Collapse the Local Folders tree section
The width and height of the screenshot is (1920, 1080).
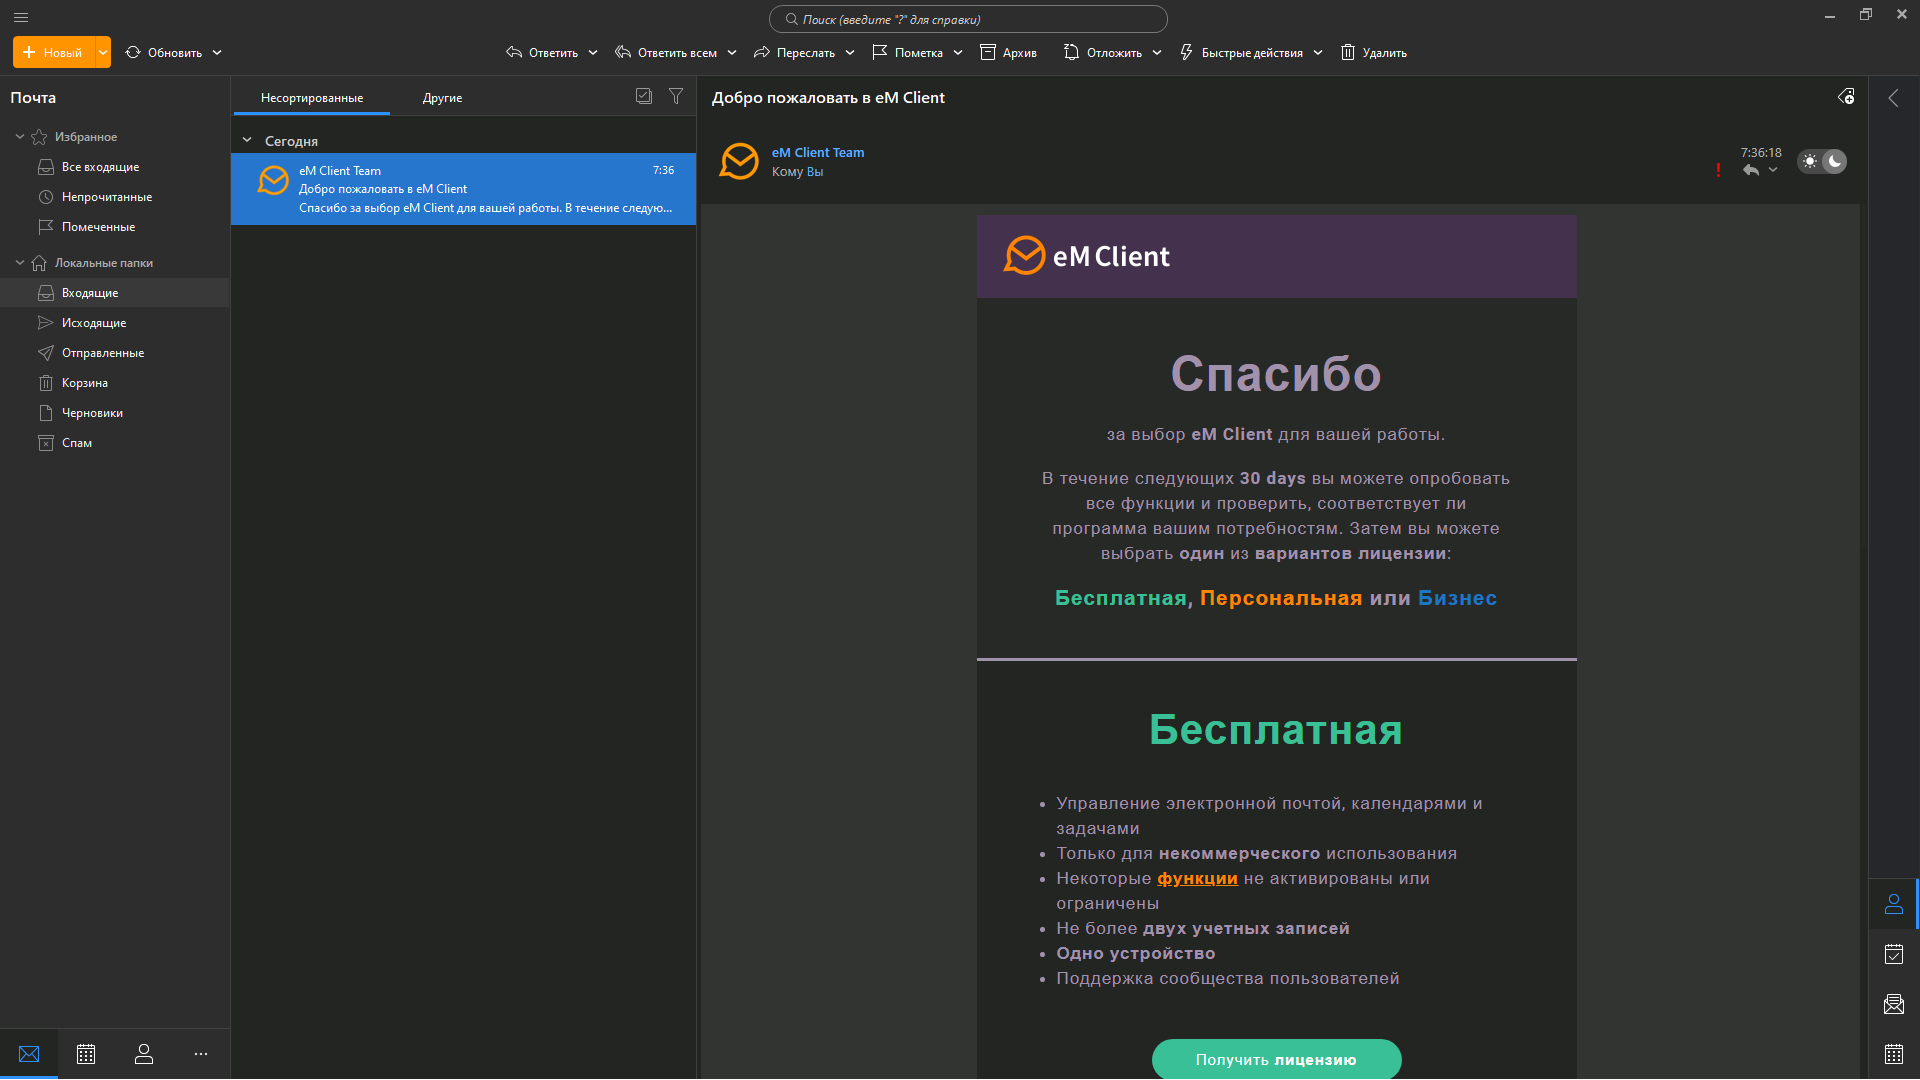pos(20,263)
